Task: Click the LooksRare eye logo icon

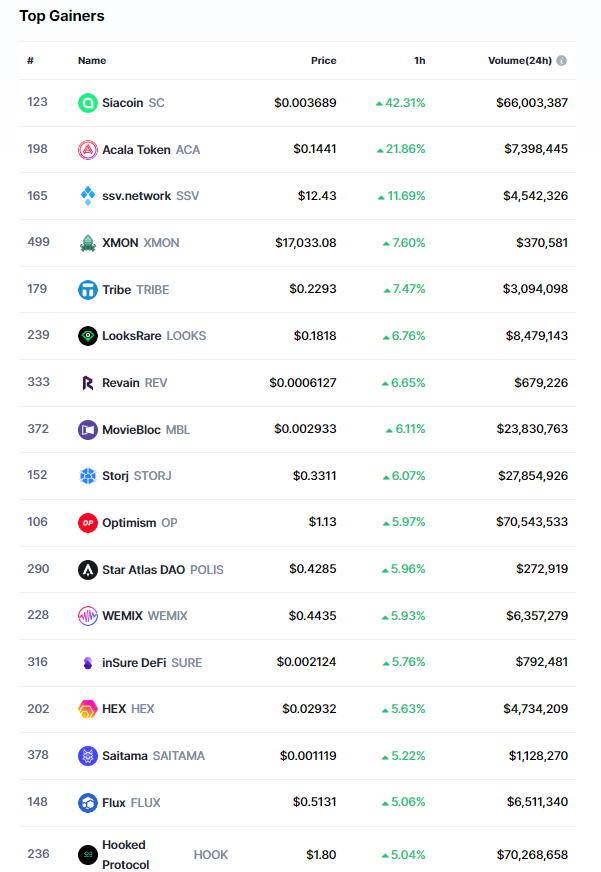Action: coord(88,336)
